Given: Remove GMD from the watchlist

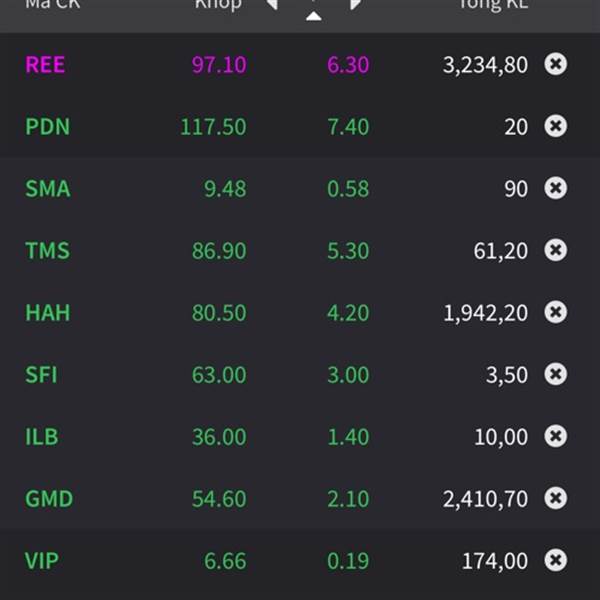Looking at the screenshot, I should pyautogui.click(x=555, y=498).
